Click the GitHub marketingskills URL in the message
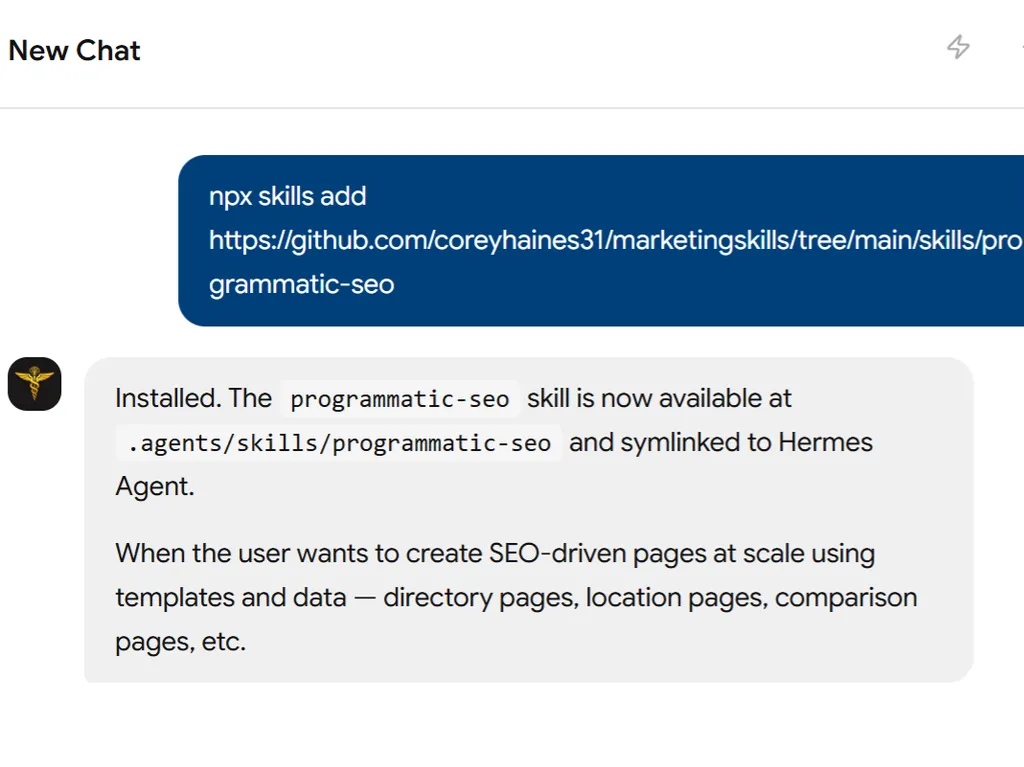 (616, 240)
